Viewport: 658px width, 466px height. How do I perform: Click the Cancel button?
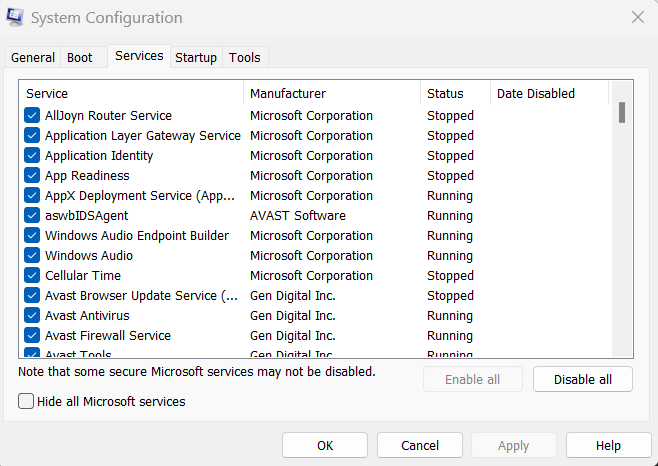(420, 445)
